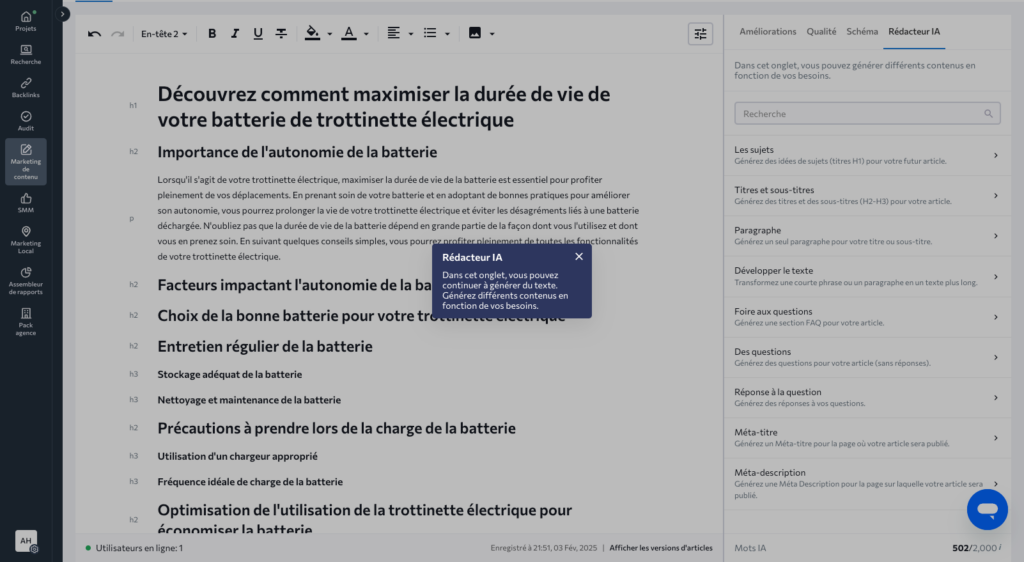Click the text alignment icon
The image size is (1024, 562).
[393, 33]
